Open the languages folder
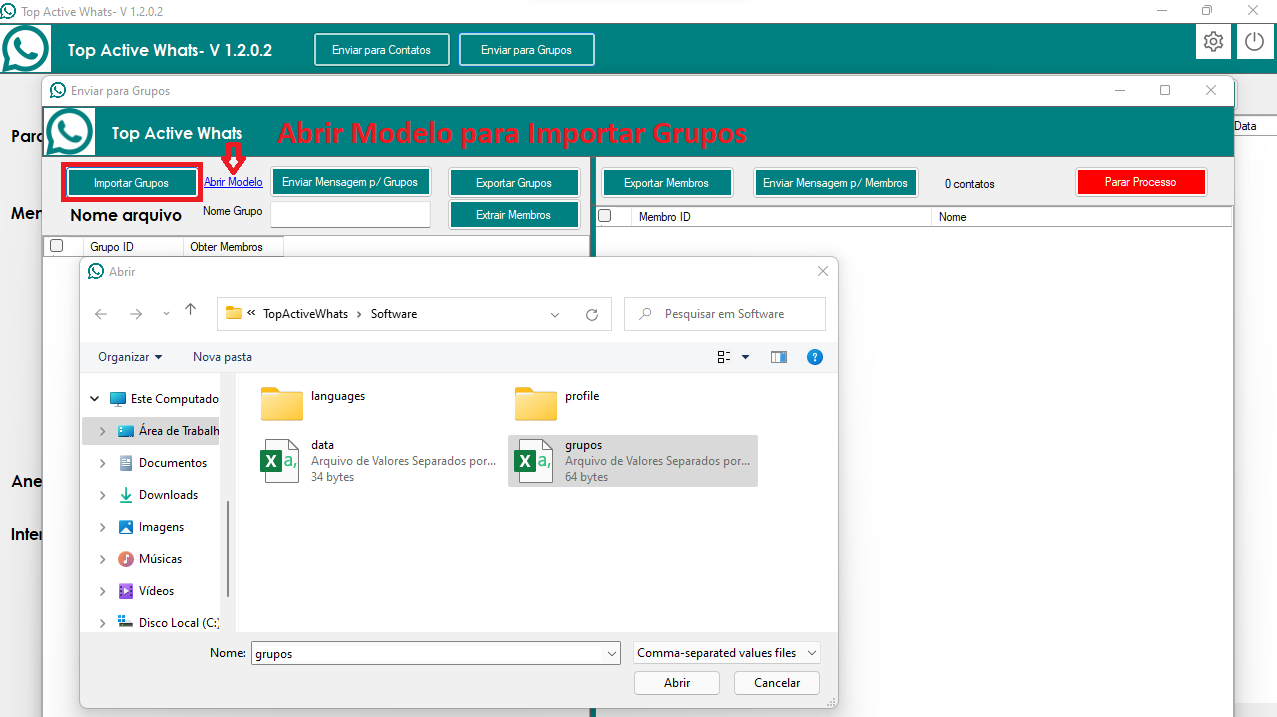The width and height of the screenshot is (1277, 717). point(313,402)
